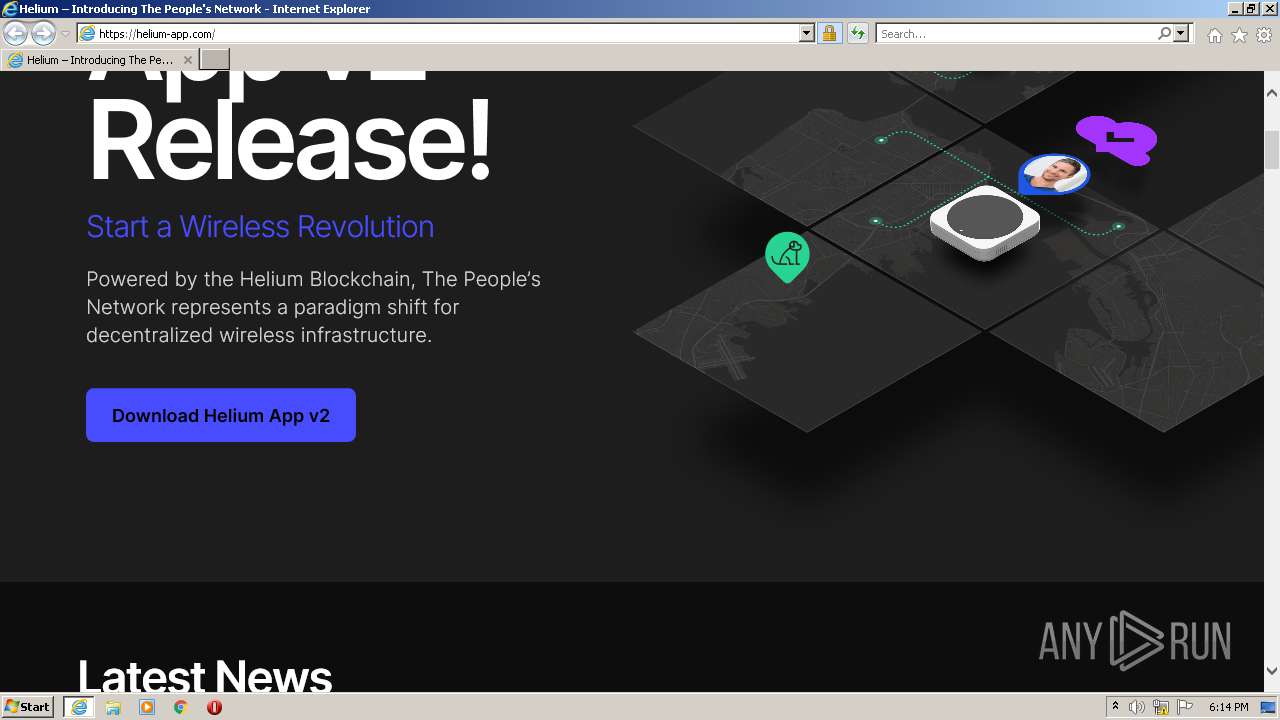
Task: Click the Download Helium App v2 button
Action: (x=221, y=415)
